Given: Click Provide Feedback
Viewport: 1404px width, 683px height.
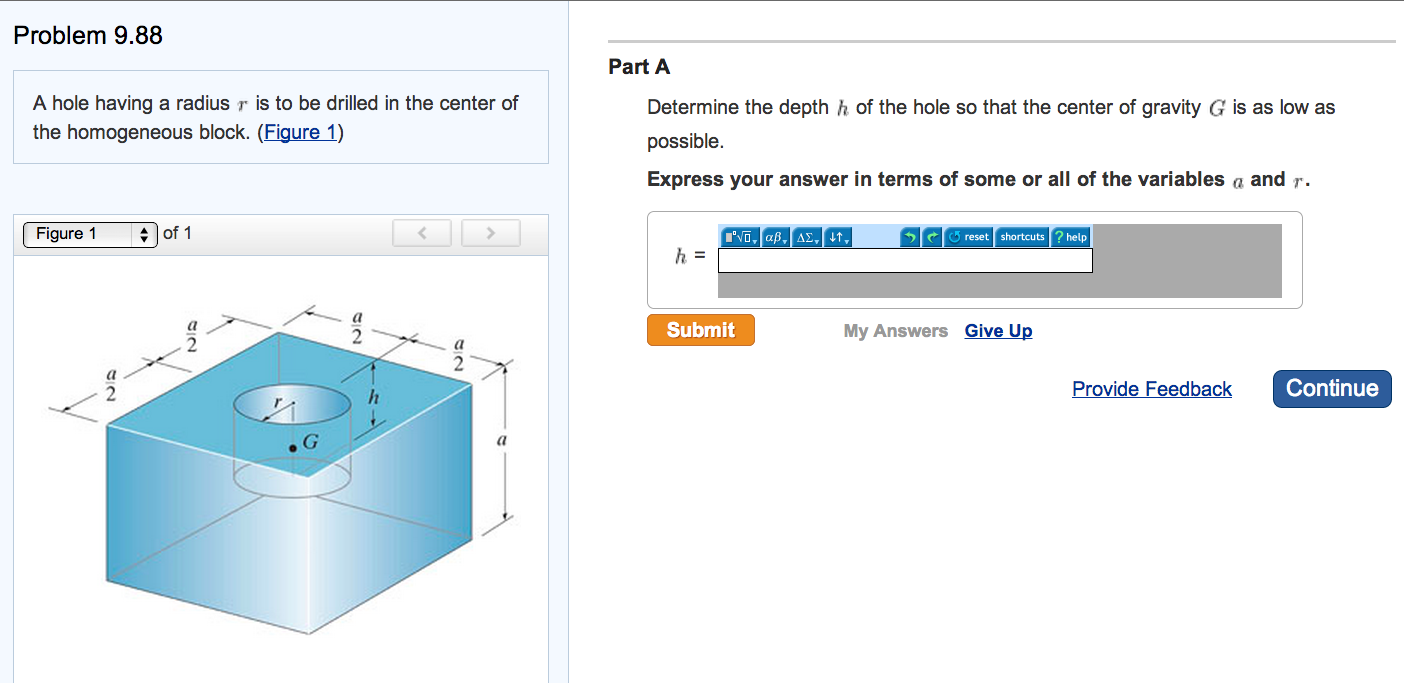Looking at the screenshot, I should click(x=1151, y=389).
